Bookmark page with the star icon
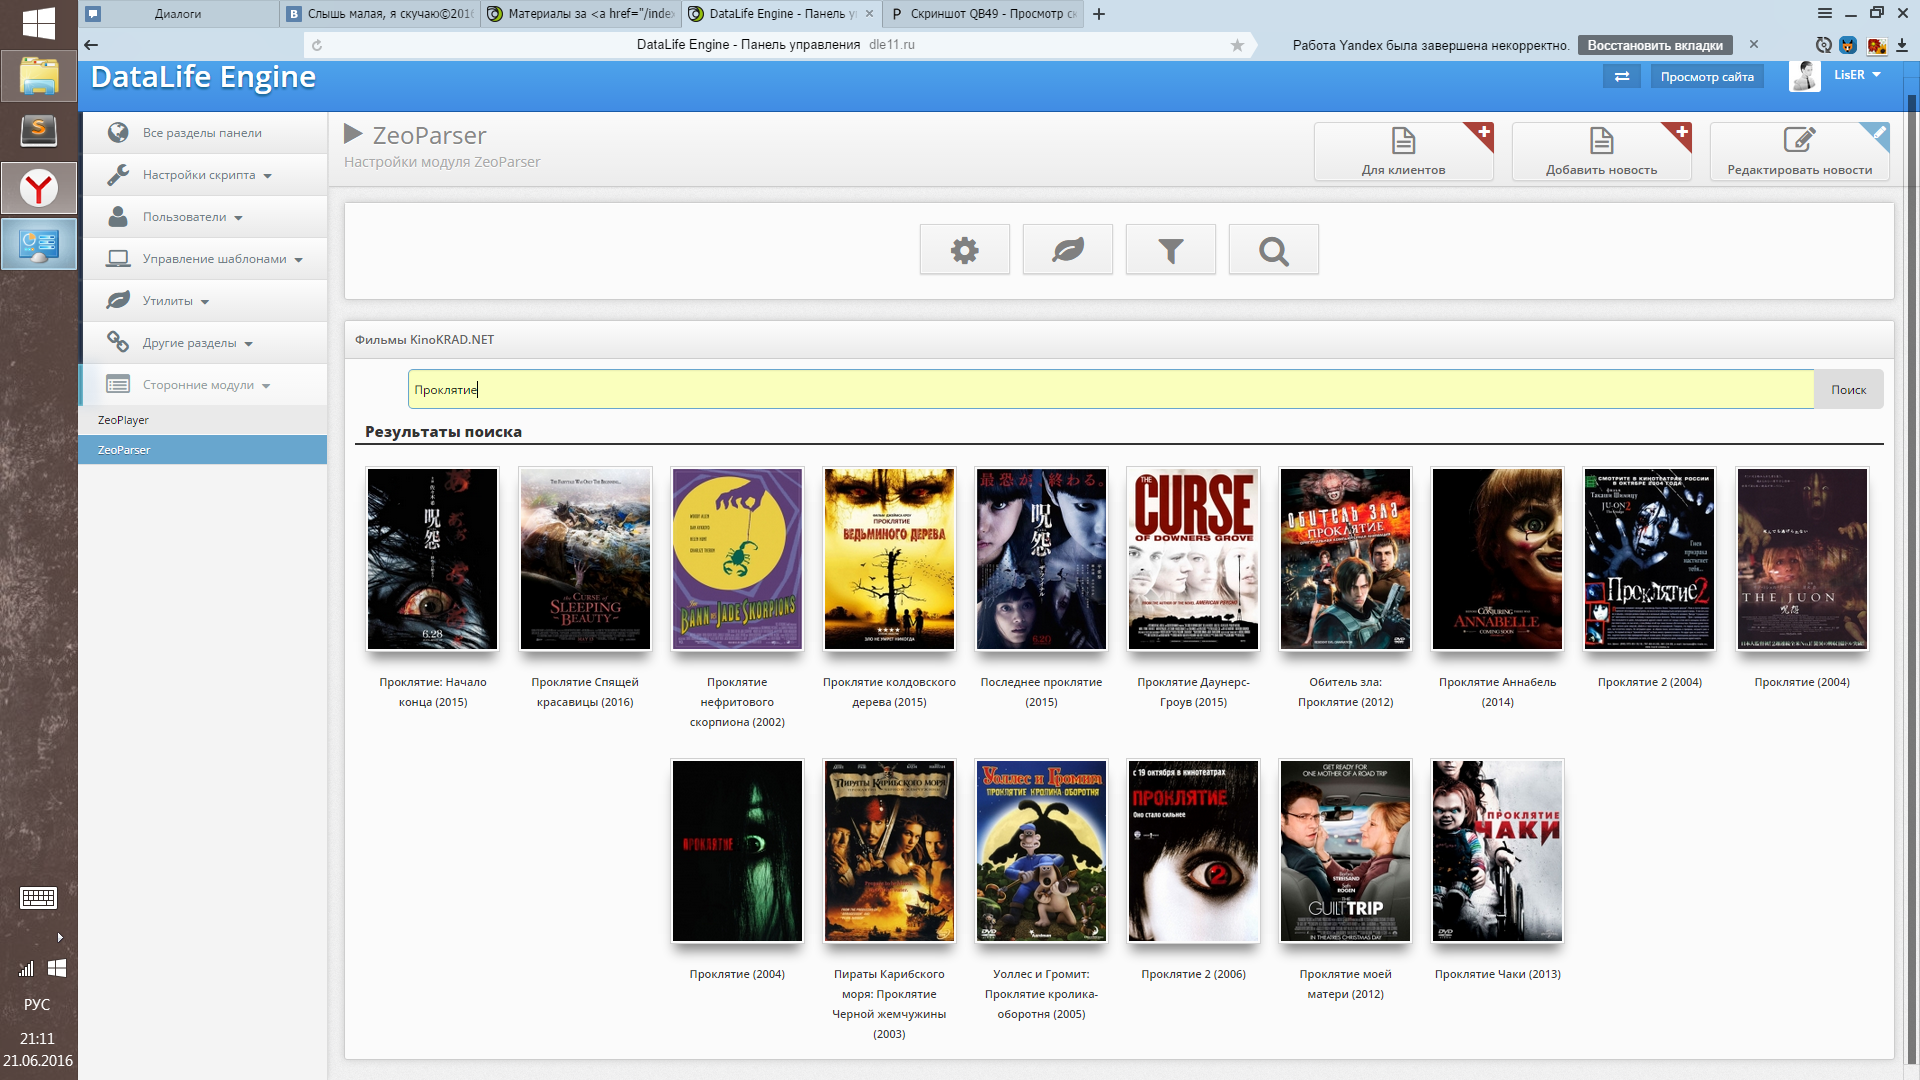Viewport: 1920px width, 1080px height. (1237, 45)
